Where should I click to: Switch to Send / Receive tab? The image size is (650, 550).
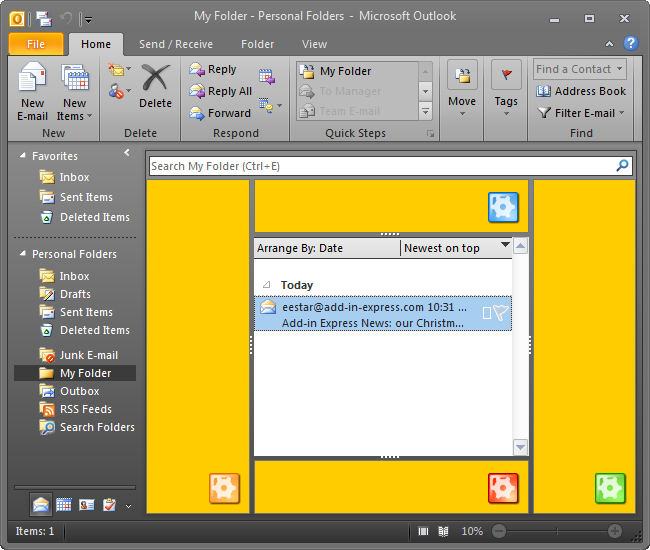coord(176,44)
